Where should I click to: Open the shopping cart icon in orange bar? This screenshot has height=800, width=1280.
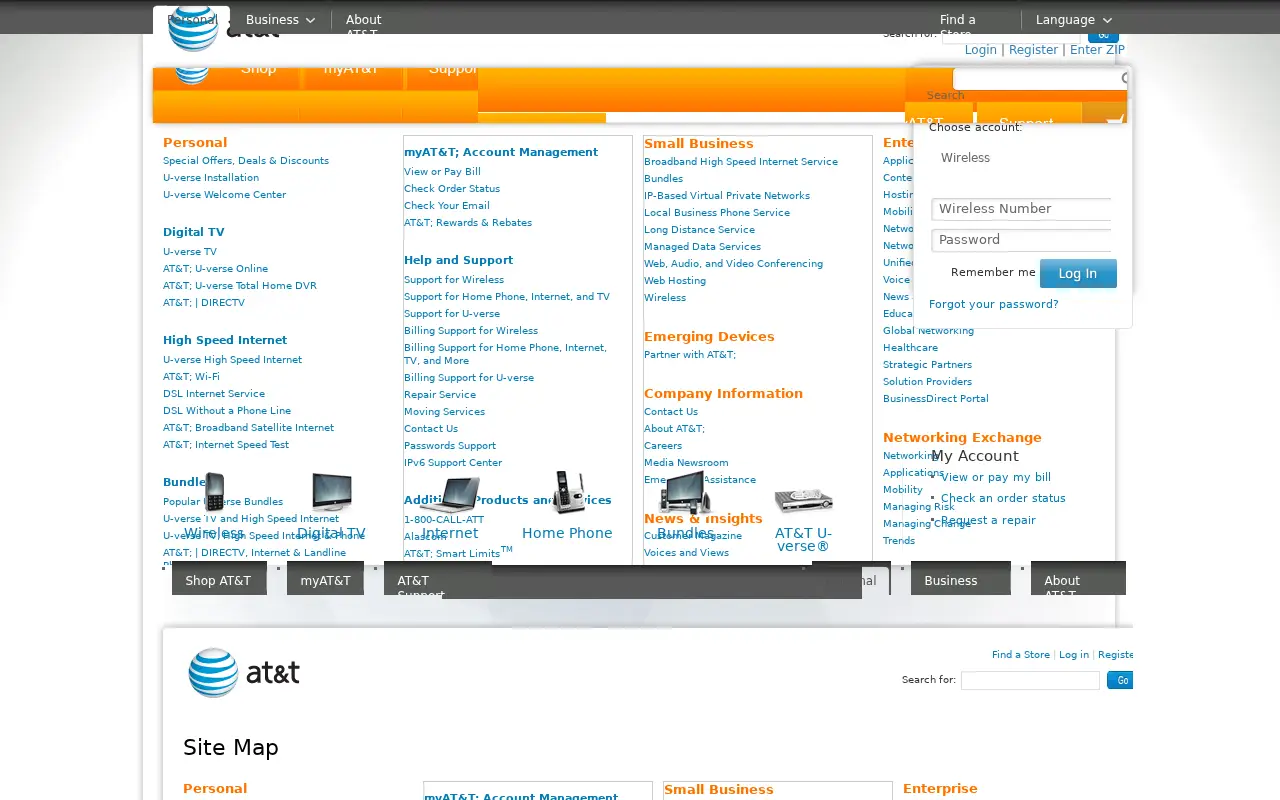tap(1115, 121)
